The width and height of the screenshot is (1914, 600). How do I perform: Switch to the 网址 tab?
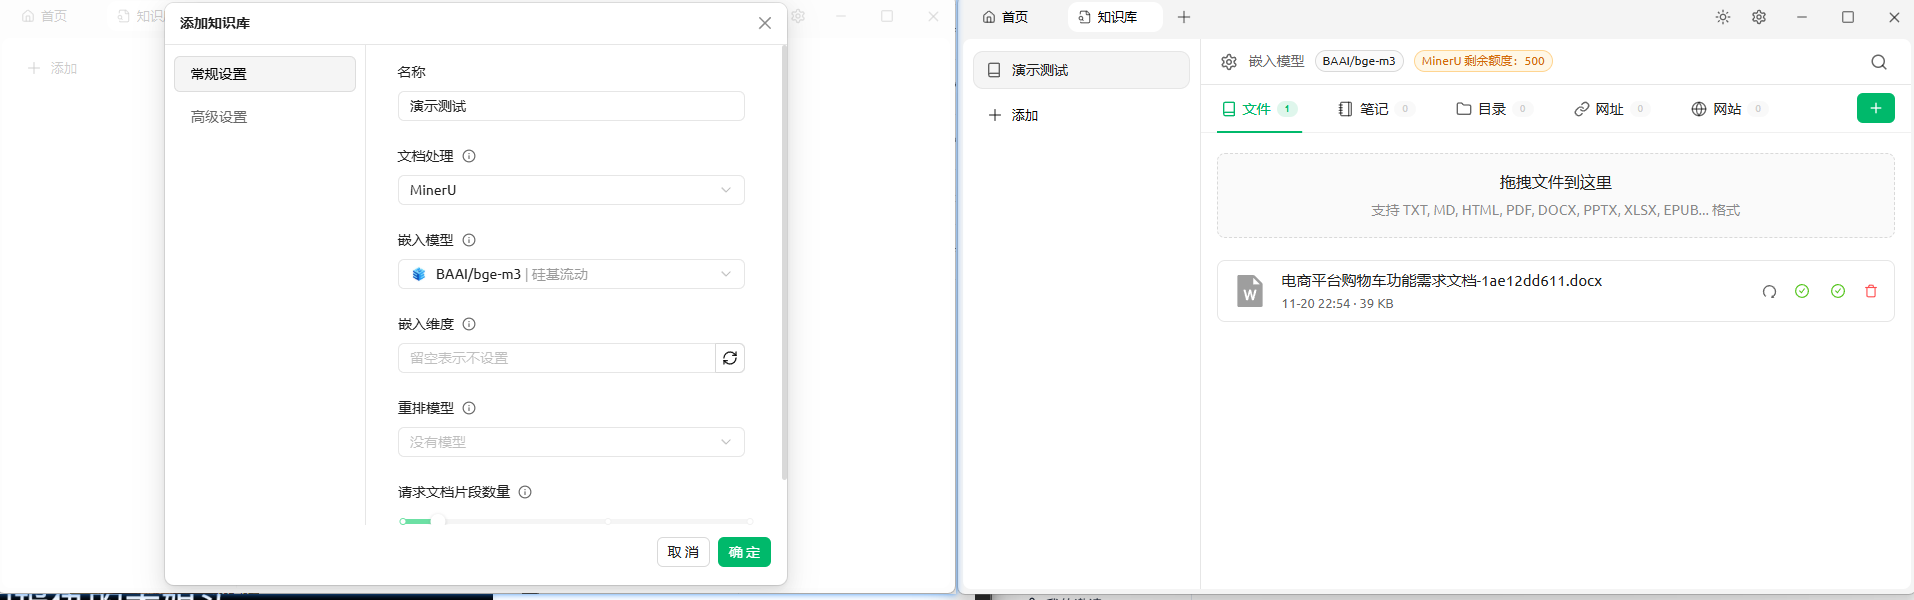click(1611, 109)
